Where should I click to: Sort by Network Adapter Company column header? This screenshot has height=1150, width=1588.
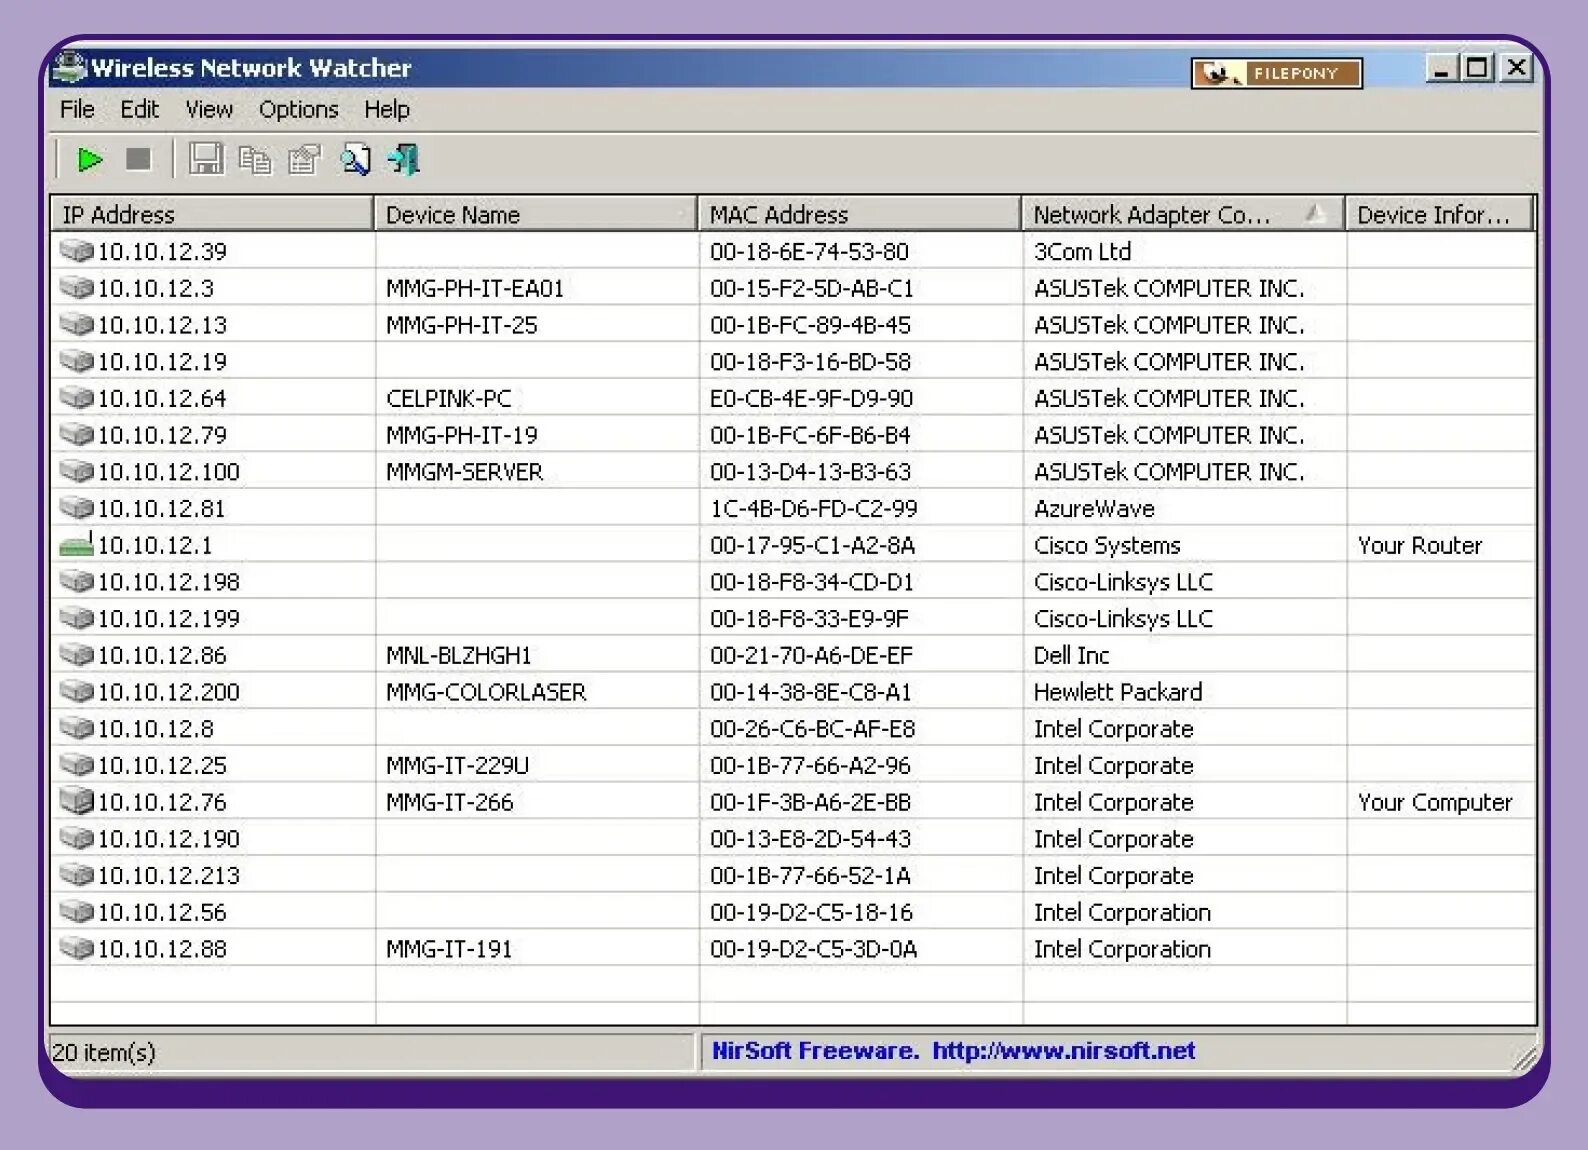[x=1184, y=214]
